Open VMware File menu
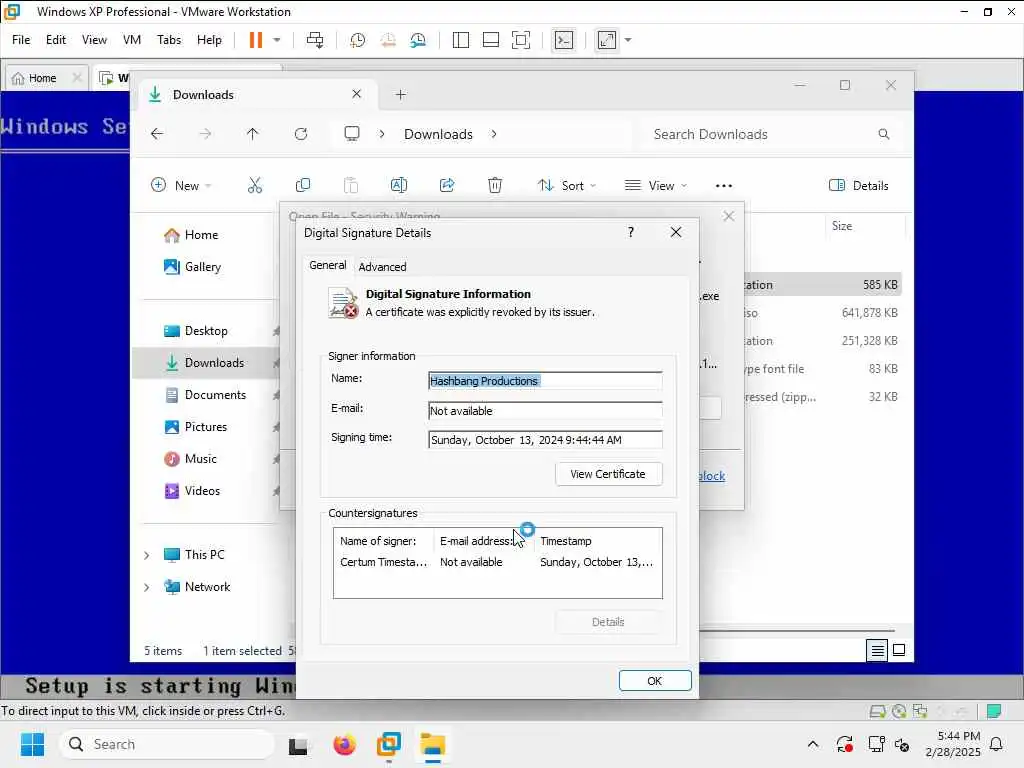 (x=21, y=40)
